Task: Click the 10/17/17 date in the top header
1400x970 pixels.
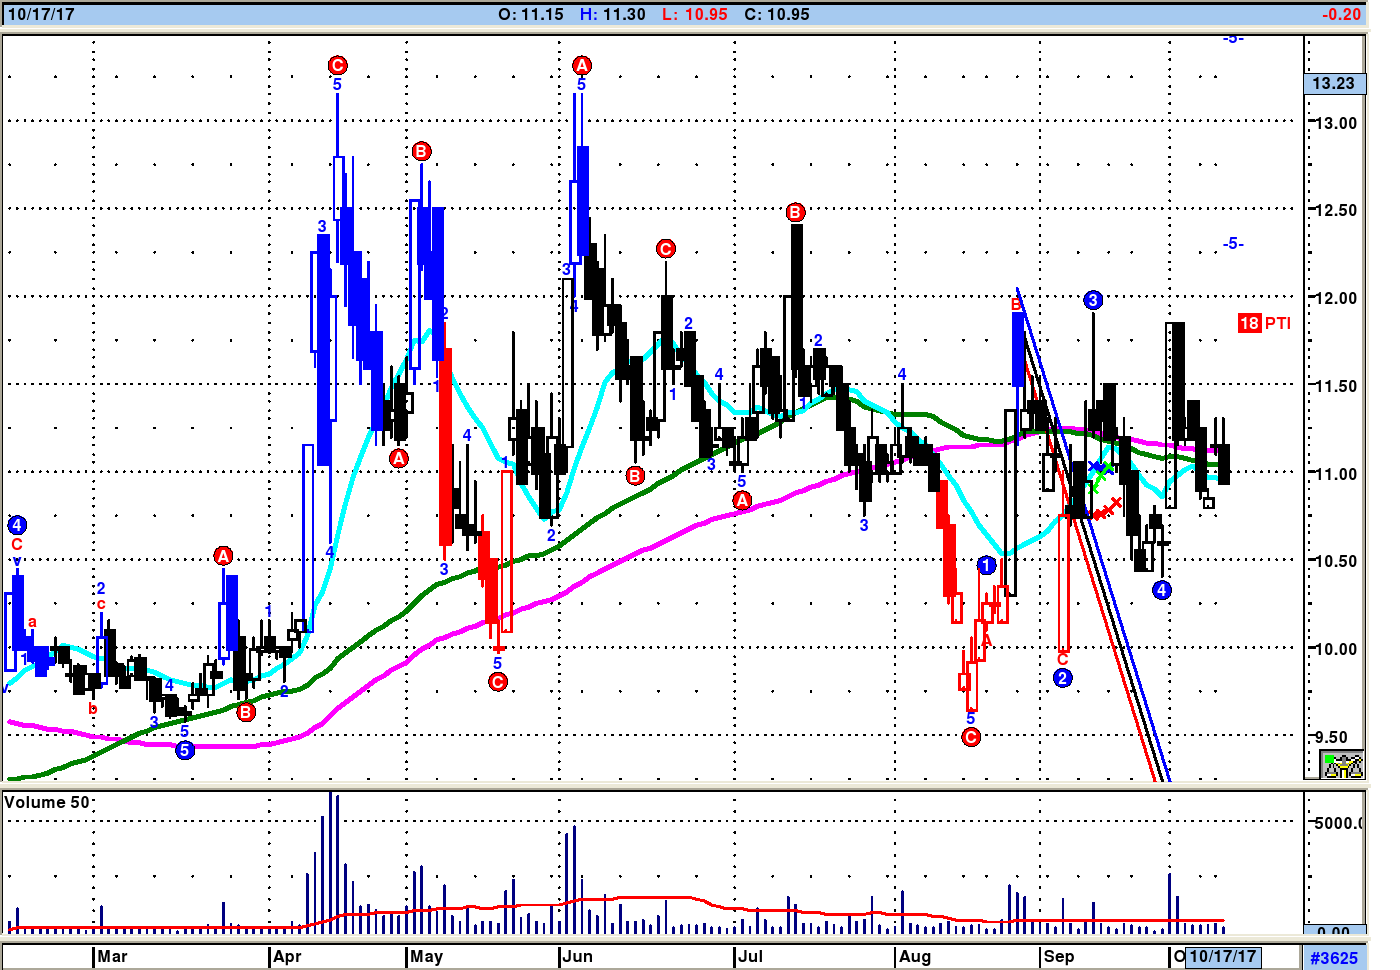Action: coord(40,14)
